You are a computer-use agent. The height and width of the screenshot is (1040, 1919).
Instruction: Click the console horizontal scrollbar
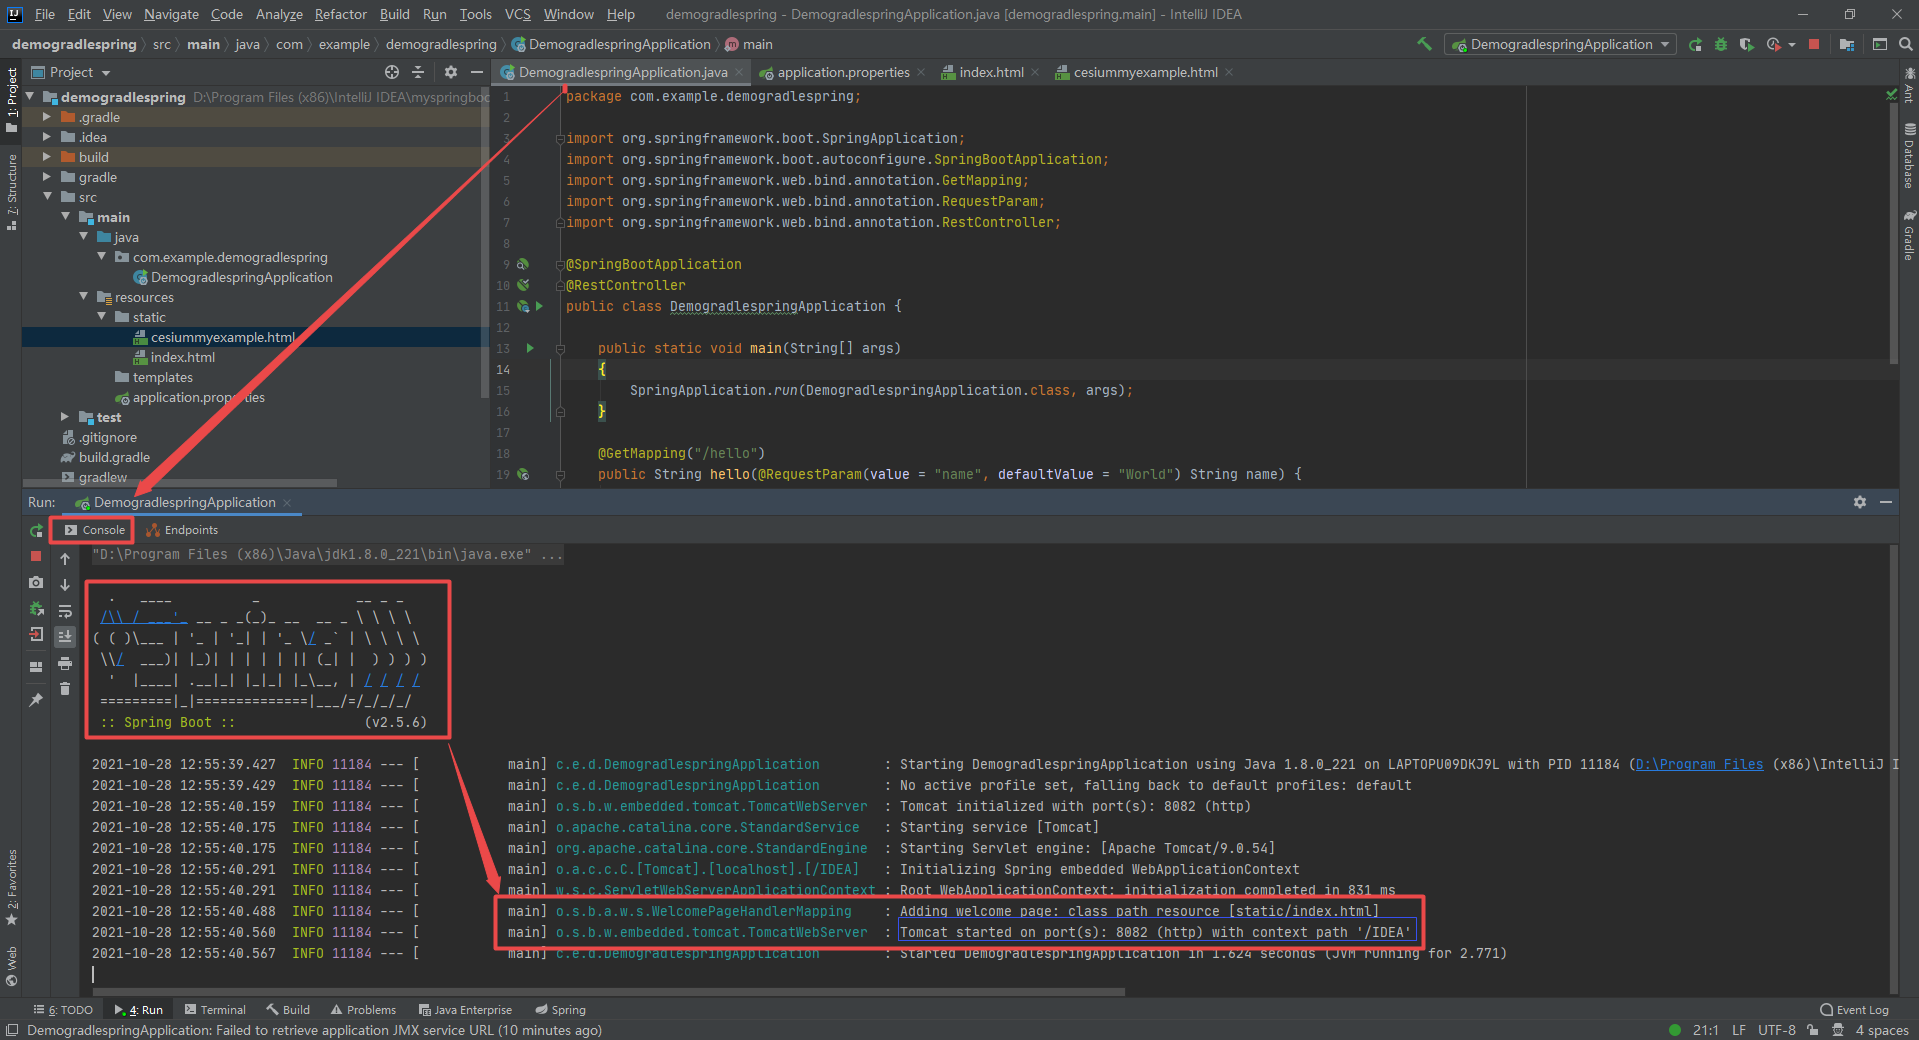[608, 992]
